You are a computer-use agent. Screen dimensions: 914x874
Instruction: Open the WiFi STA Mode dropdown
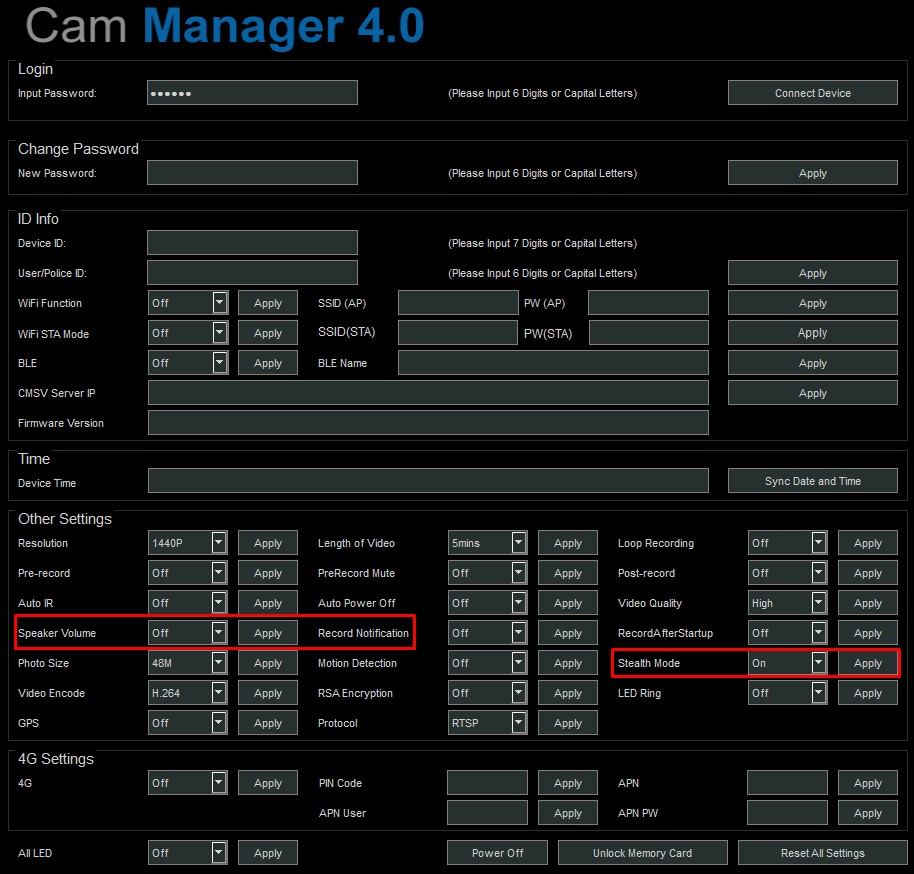pyautogui.click(x=188, y=333)
